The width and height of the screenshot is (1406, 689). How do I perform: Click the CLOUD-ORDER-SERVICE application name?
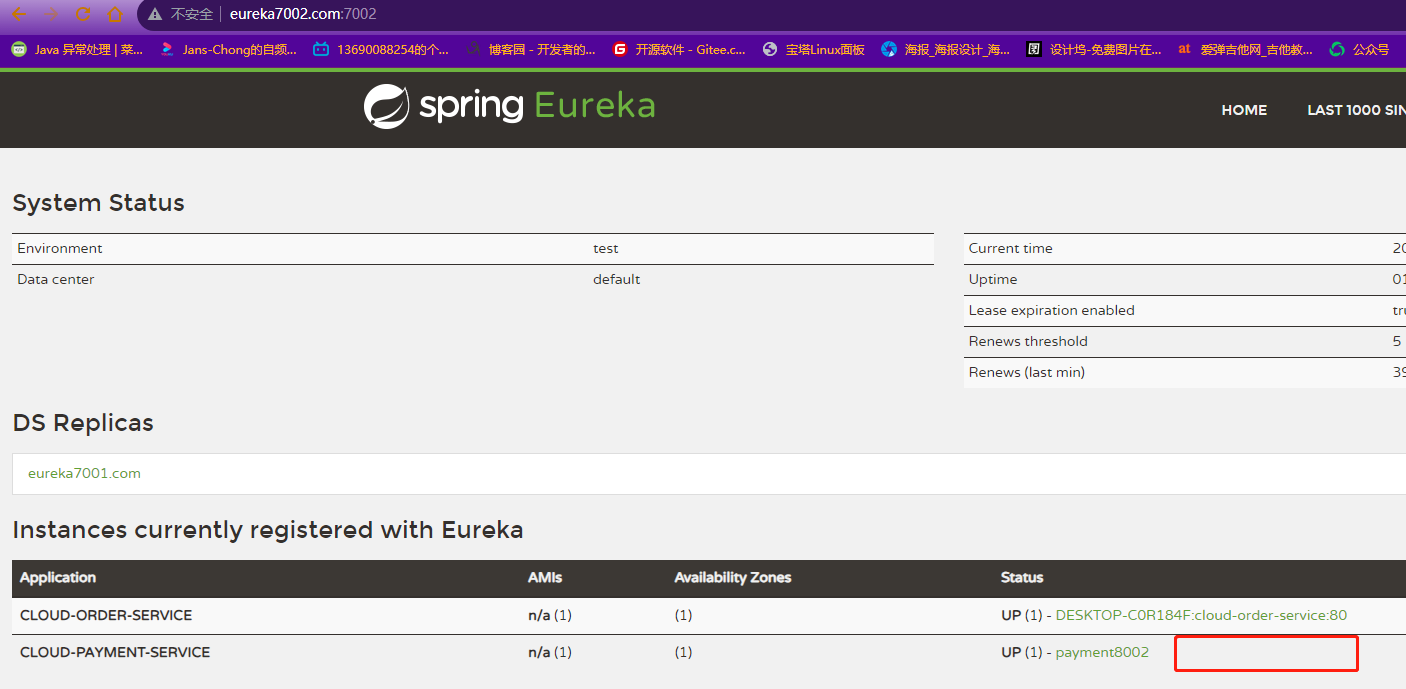106,615
